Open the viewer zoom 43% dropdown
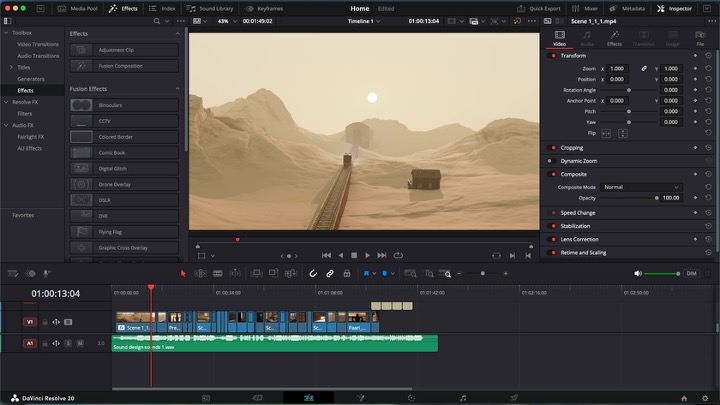 tap(227, 21)
